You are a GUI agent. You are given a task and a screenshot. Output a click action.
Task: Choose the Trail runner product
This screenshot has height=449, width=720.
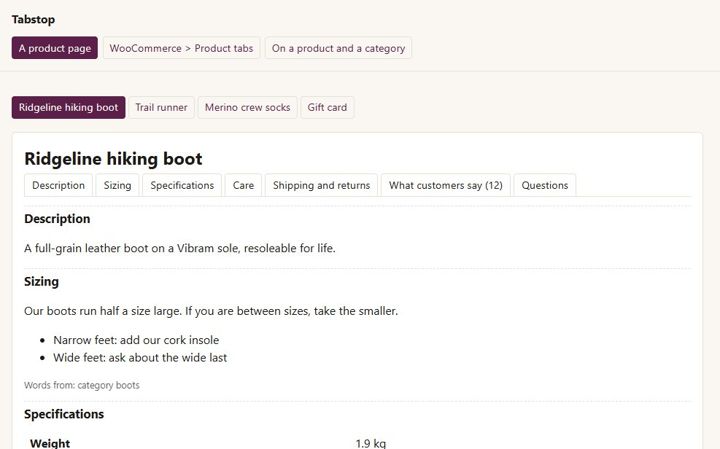click(x=161, y=107)
